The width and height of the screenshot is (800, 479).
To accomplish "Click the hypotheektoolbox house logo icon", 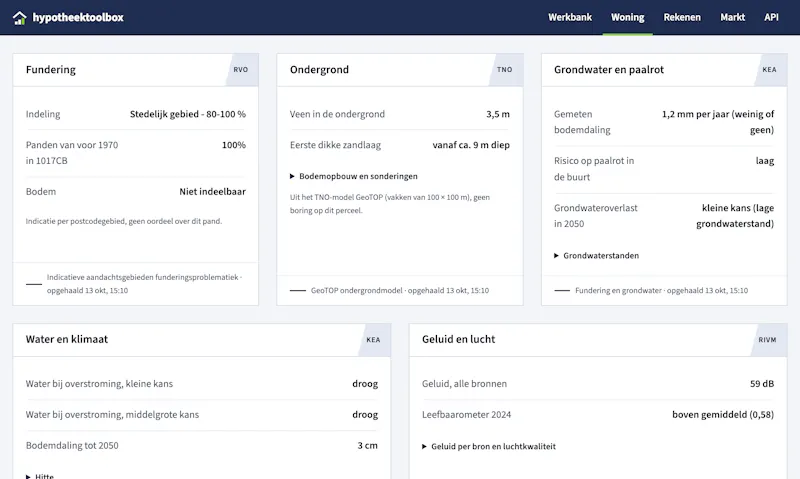I will (x=19, y=18).
